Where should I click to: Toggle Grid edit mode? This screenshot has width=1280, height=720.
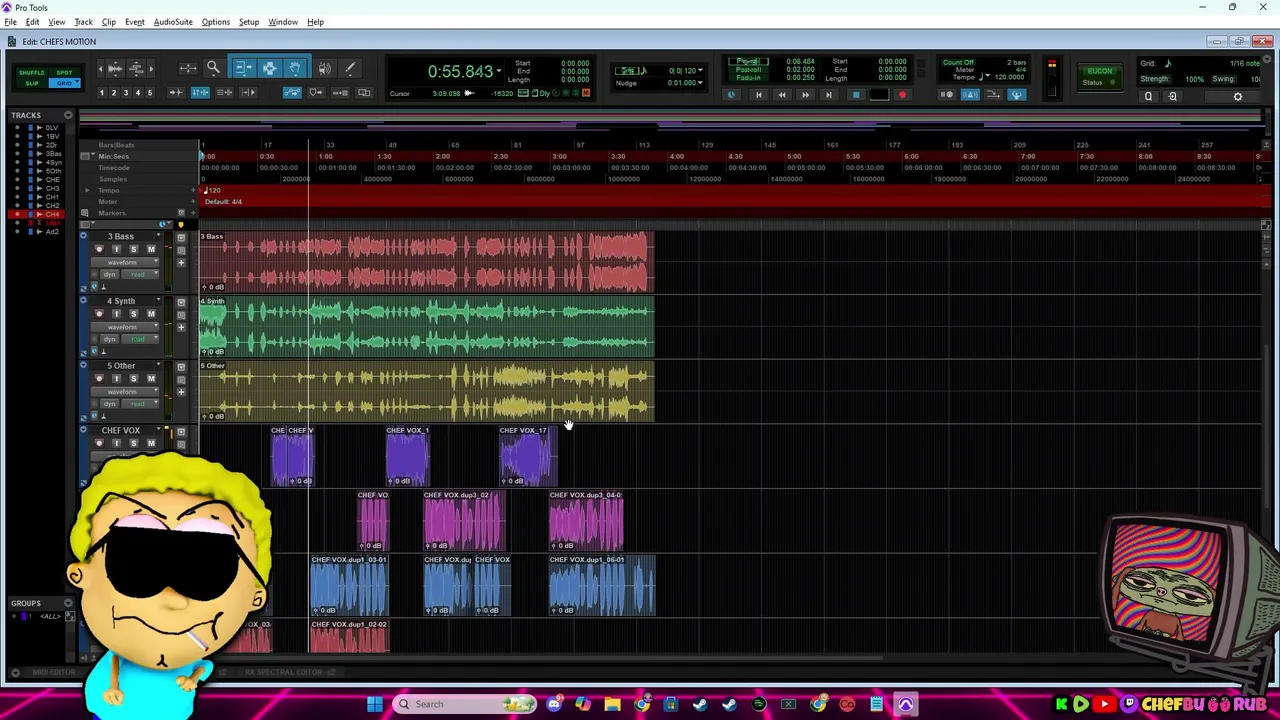[64, 83]
